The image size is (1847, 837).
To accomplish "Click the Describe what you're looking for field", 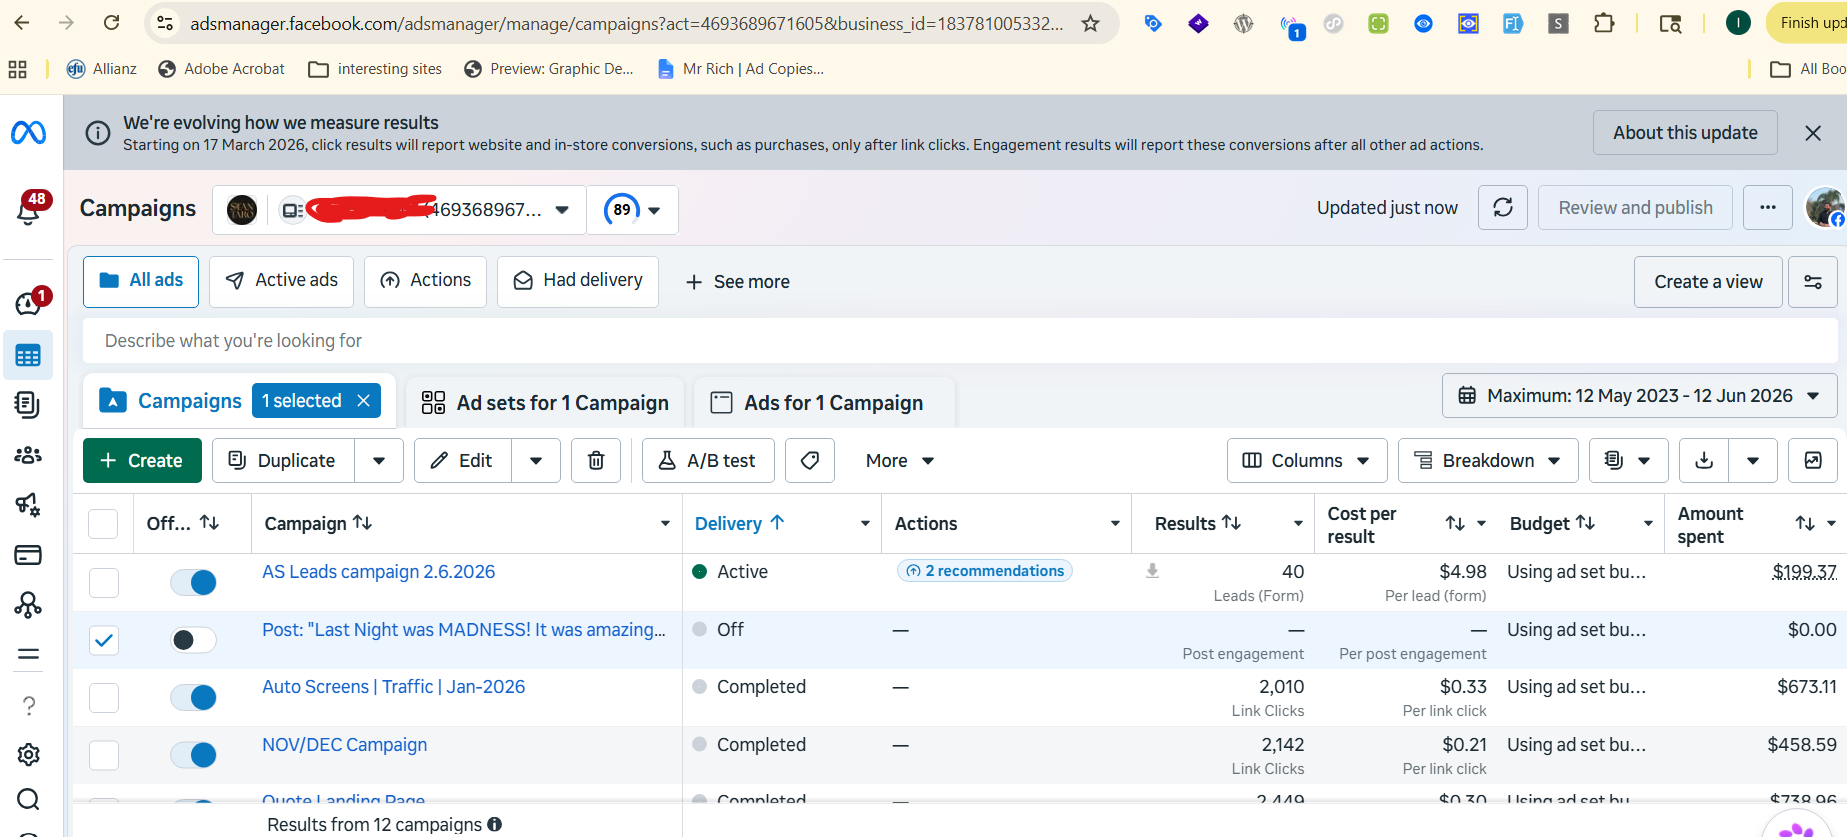I will coord(960,341).
